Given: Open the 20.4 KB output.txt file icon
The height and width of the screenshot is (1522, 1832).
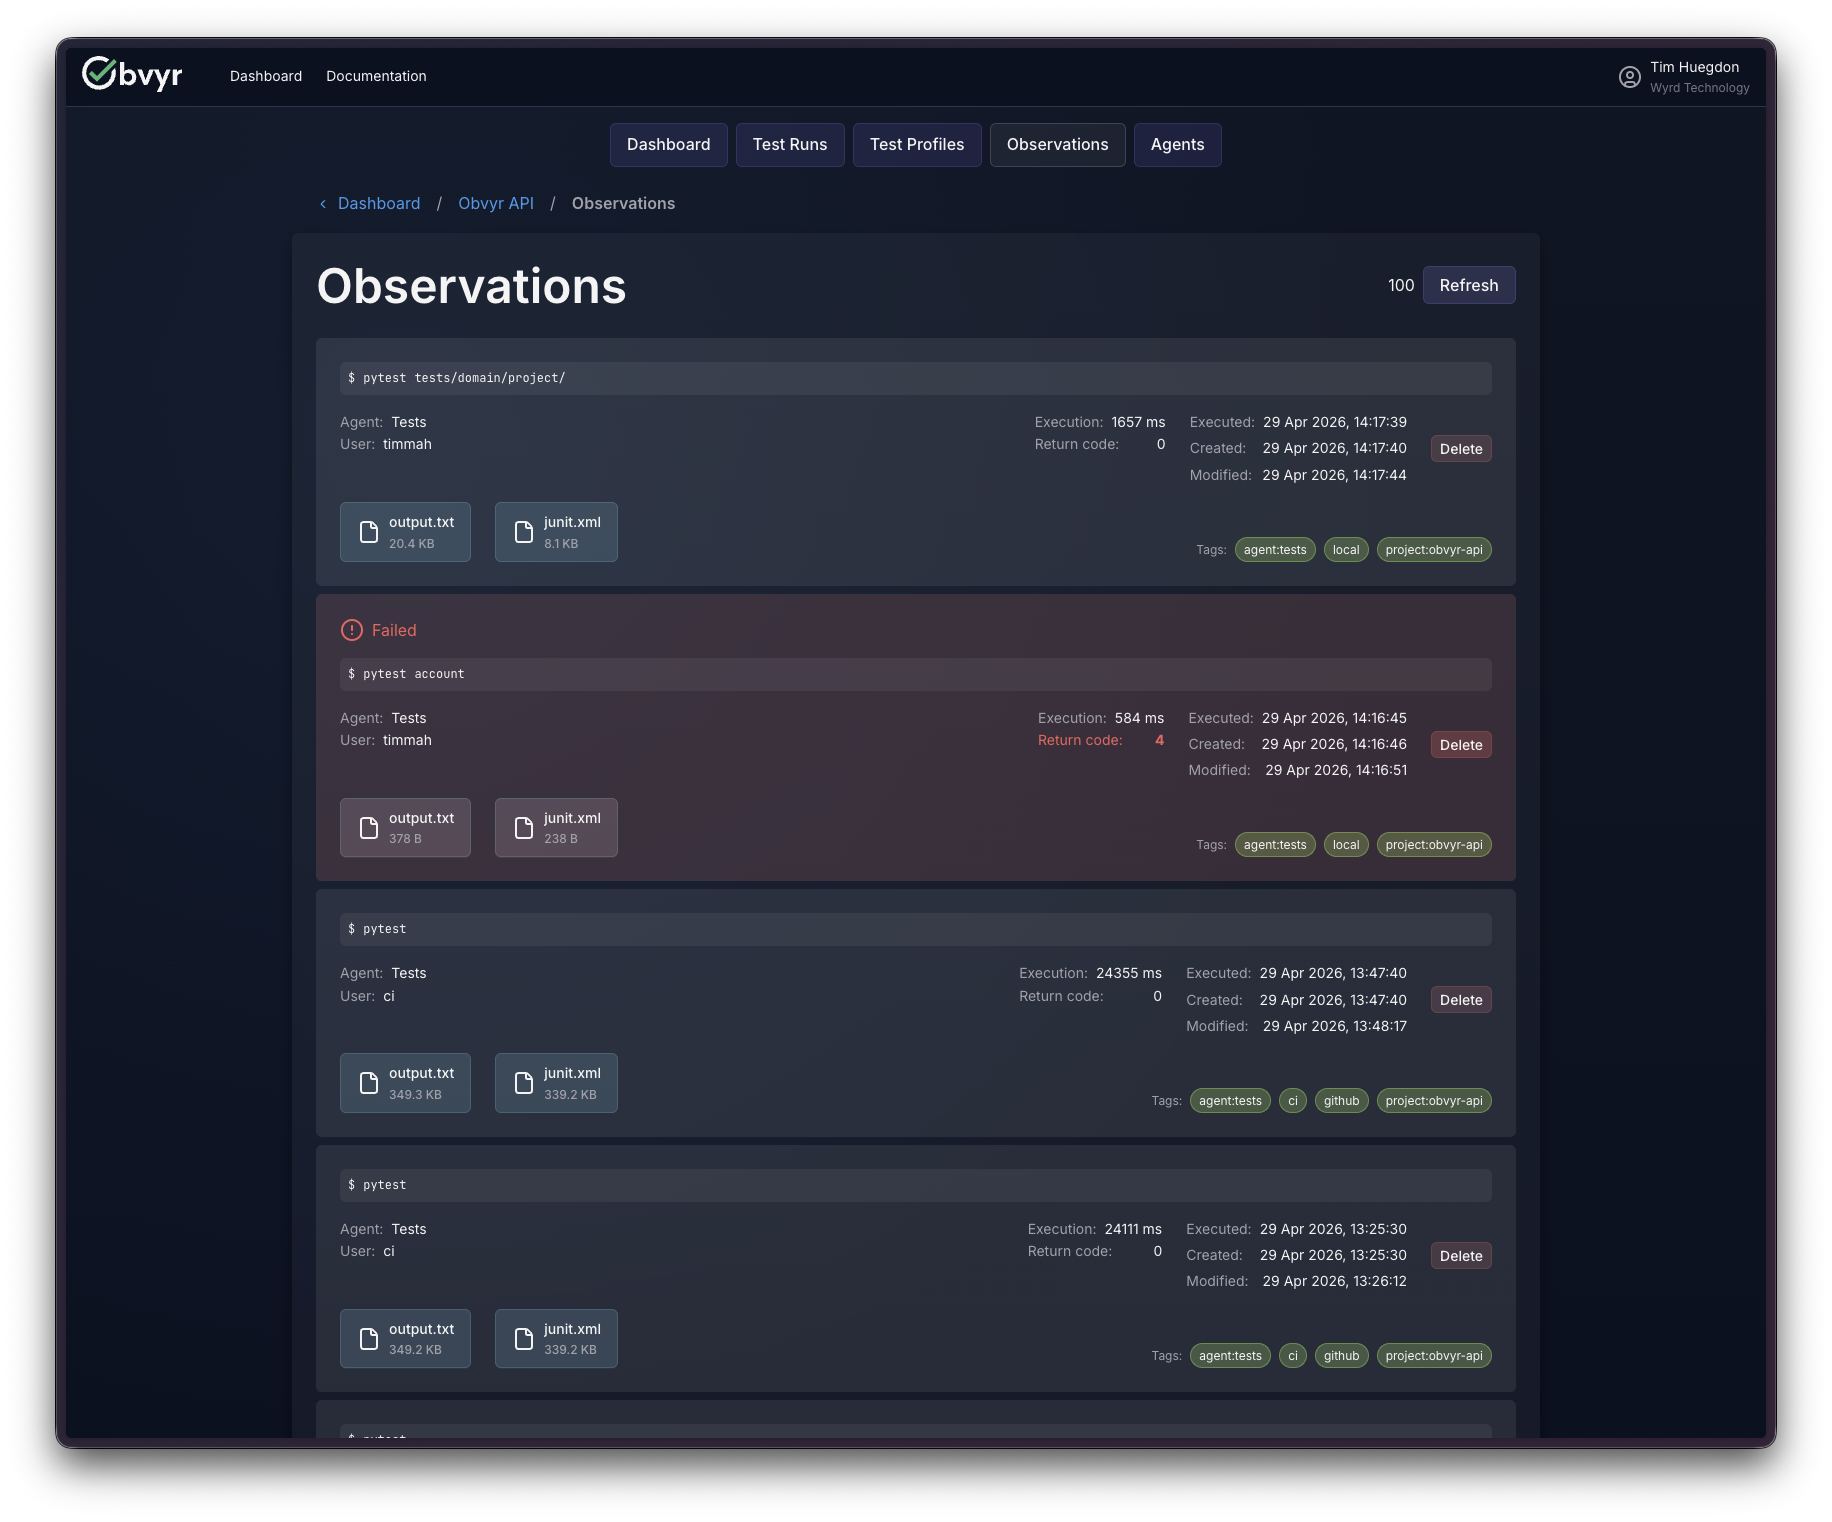Looking at the screenshot, I should [x=369, y=532].
